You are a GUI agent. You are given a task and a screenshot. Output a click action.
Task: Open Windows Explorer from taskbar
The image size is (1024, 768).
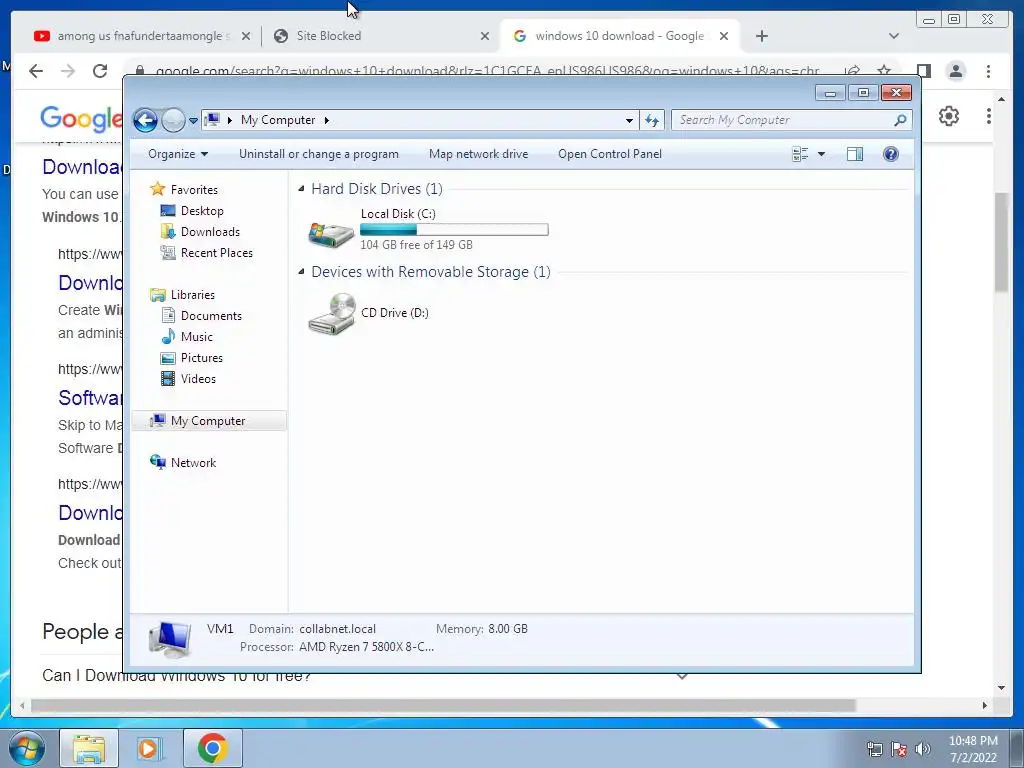pyautogui.click(x=89, y=749)
